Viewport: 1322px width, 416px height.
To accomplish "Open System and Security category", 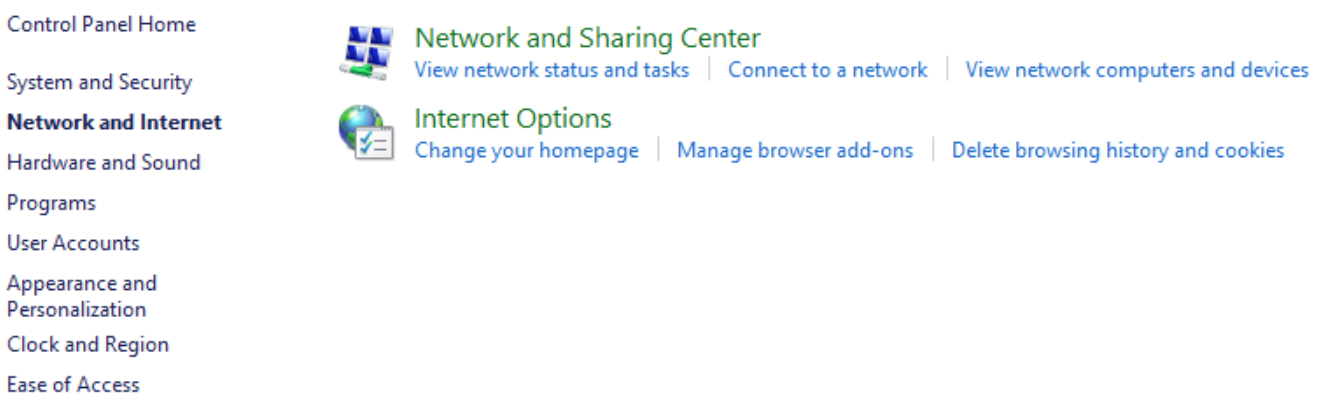I will [x=99, y=82].
